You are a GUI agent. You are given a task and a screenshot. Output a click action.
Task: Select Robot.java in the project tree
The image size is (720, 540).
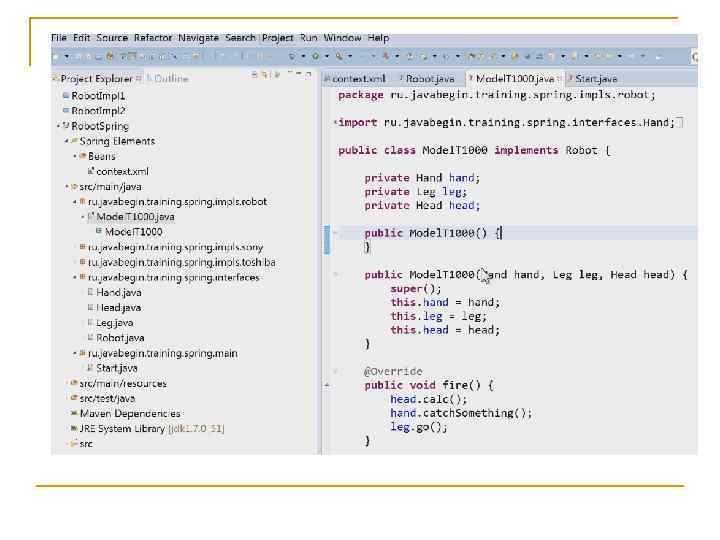point(116,338)
